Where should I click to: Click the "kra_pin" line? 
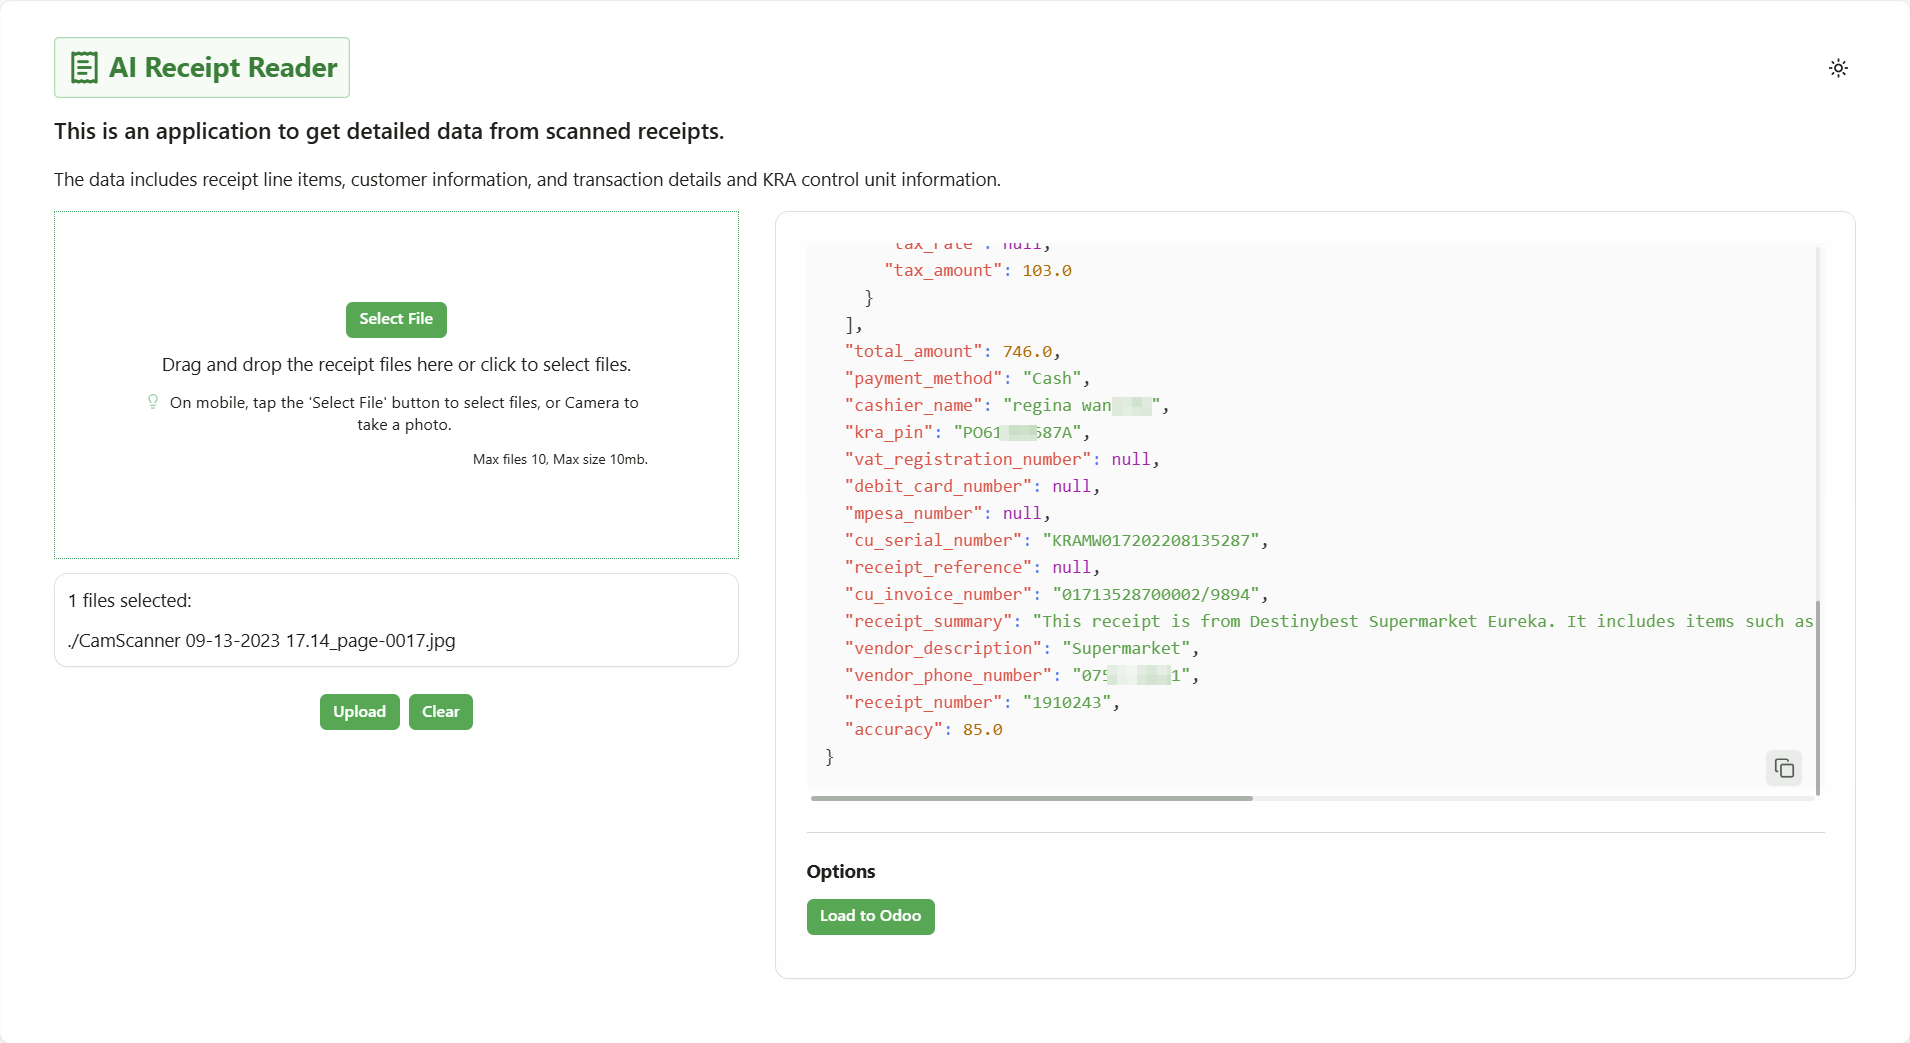[x=967, y=433]
